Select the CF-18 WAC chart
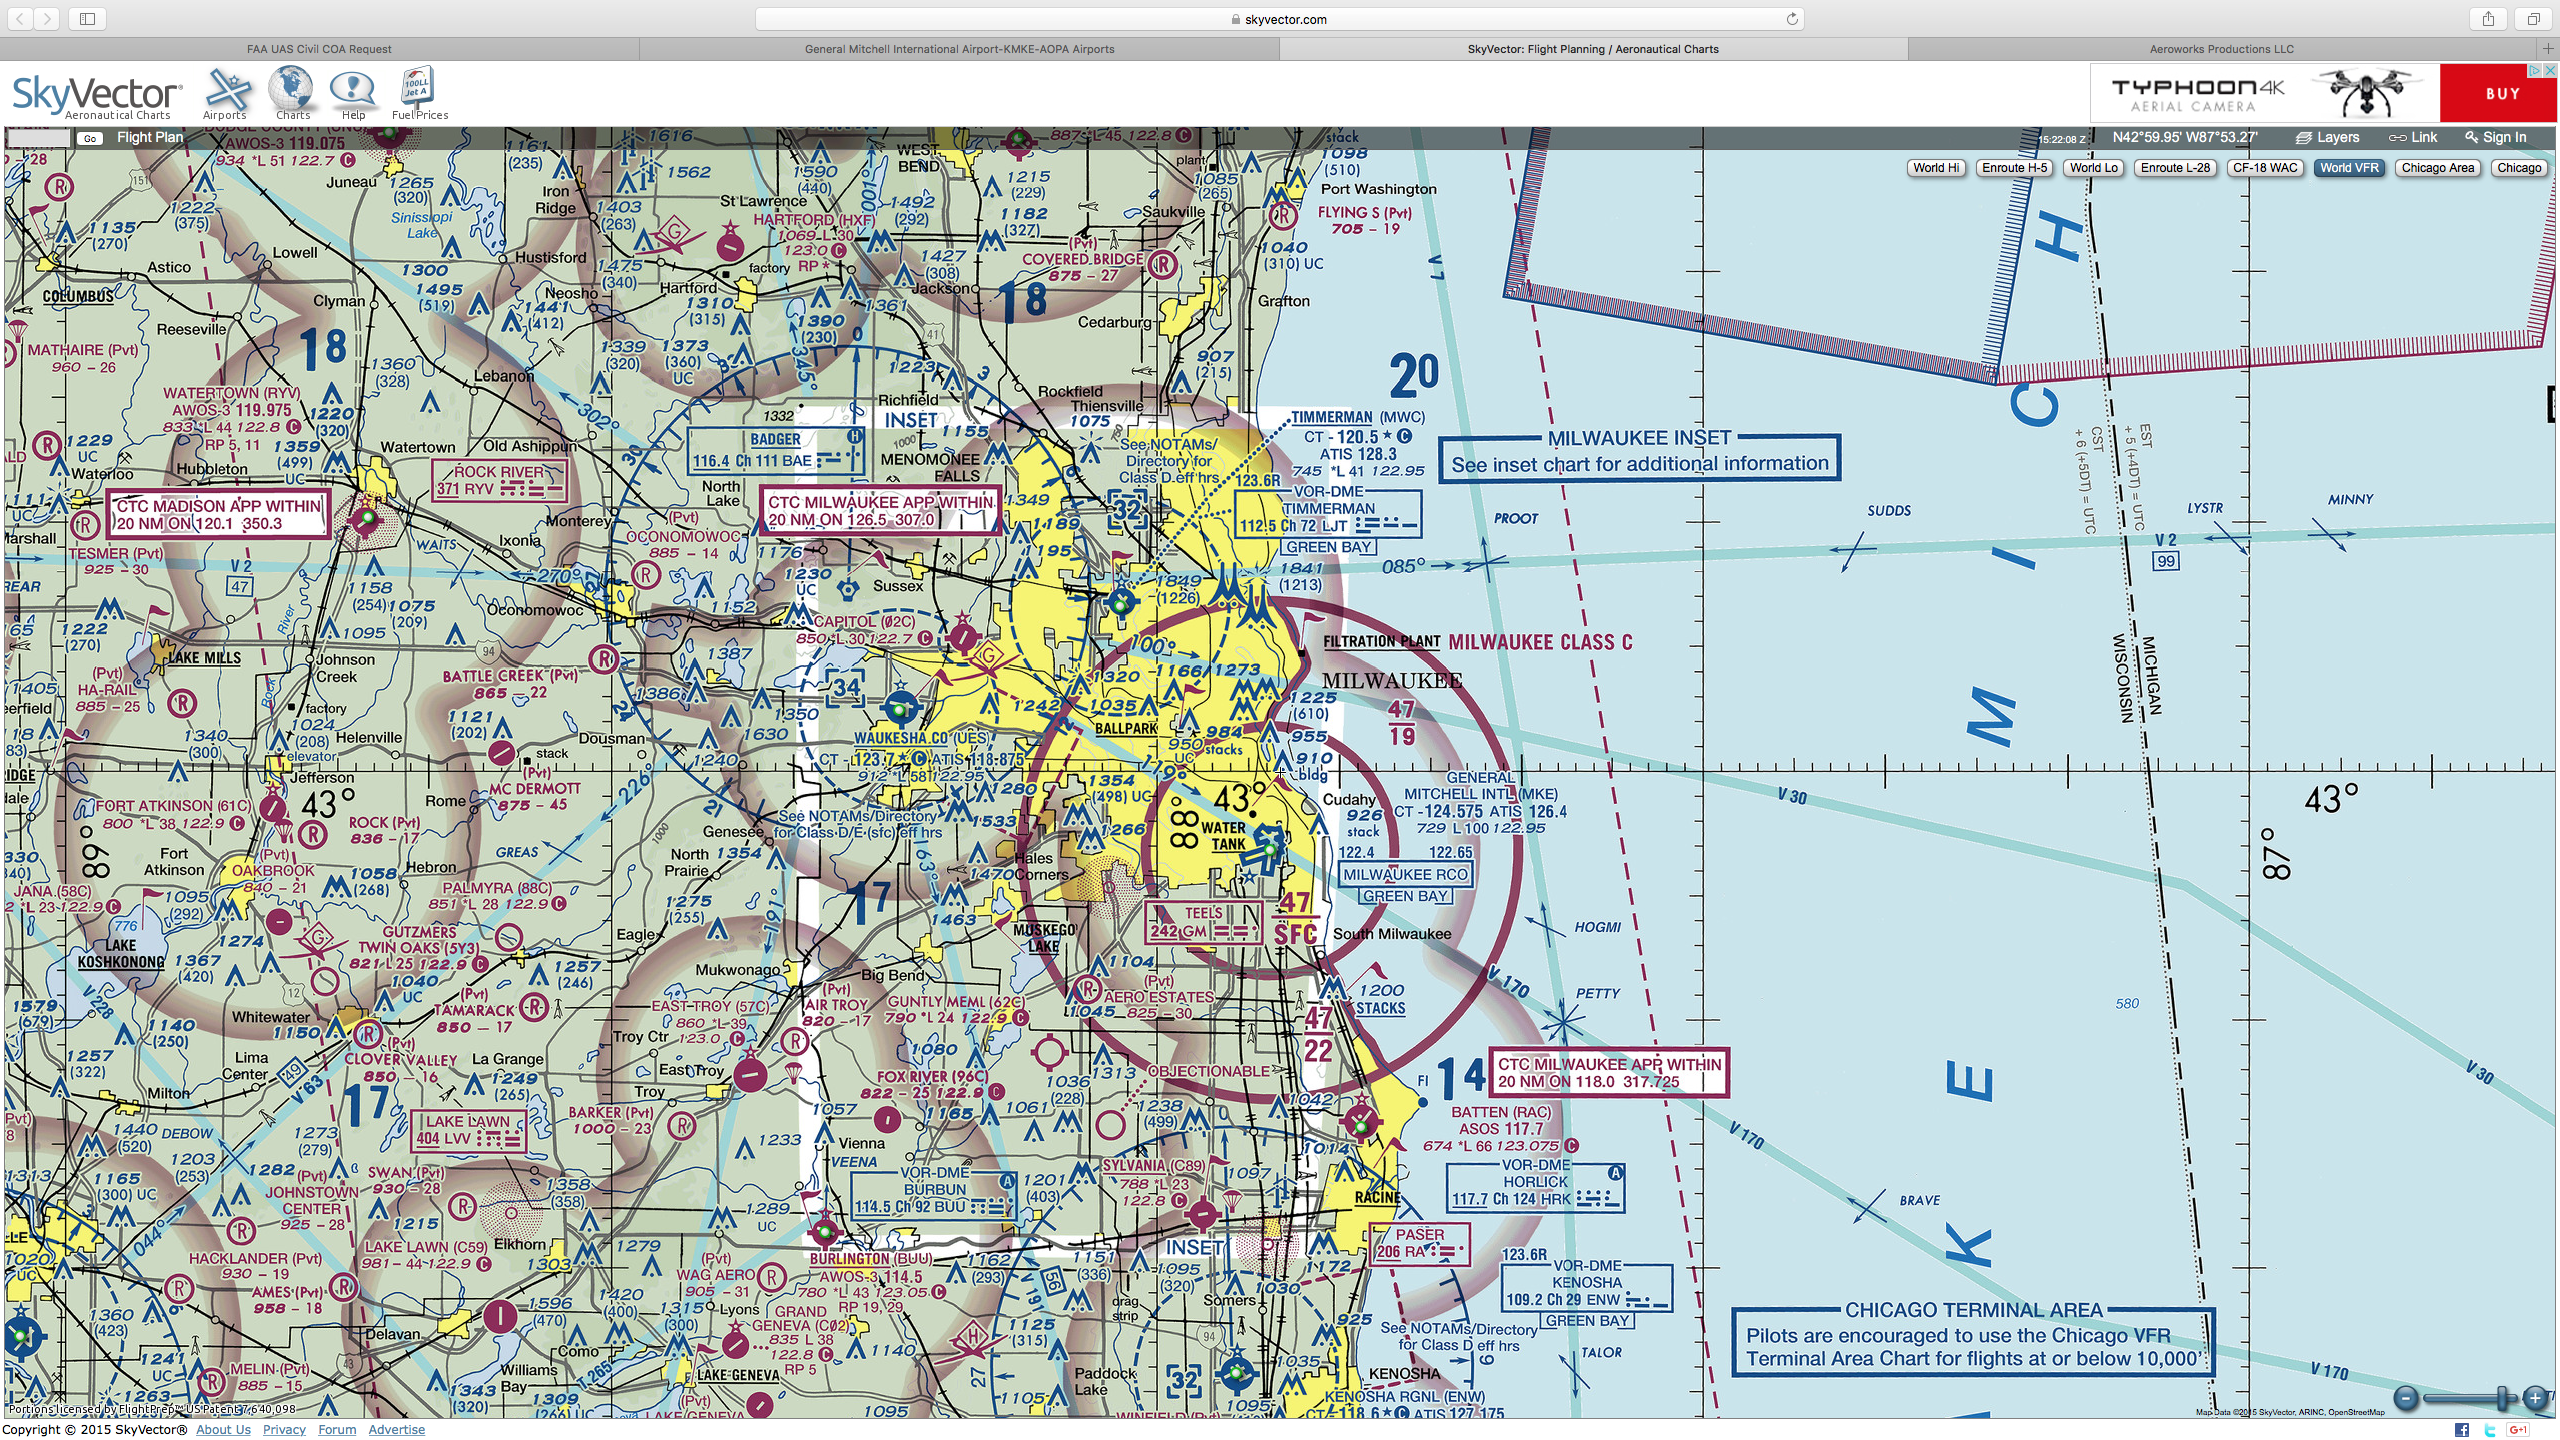This screenshot has width=2560, height=1440. (2265, 168)
